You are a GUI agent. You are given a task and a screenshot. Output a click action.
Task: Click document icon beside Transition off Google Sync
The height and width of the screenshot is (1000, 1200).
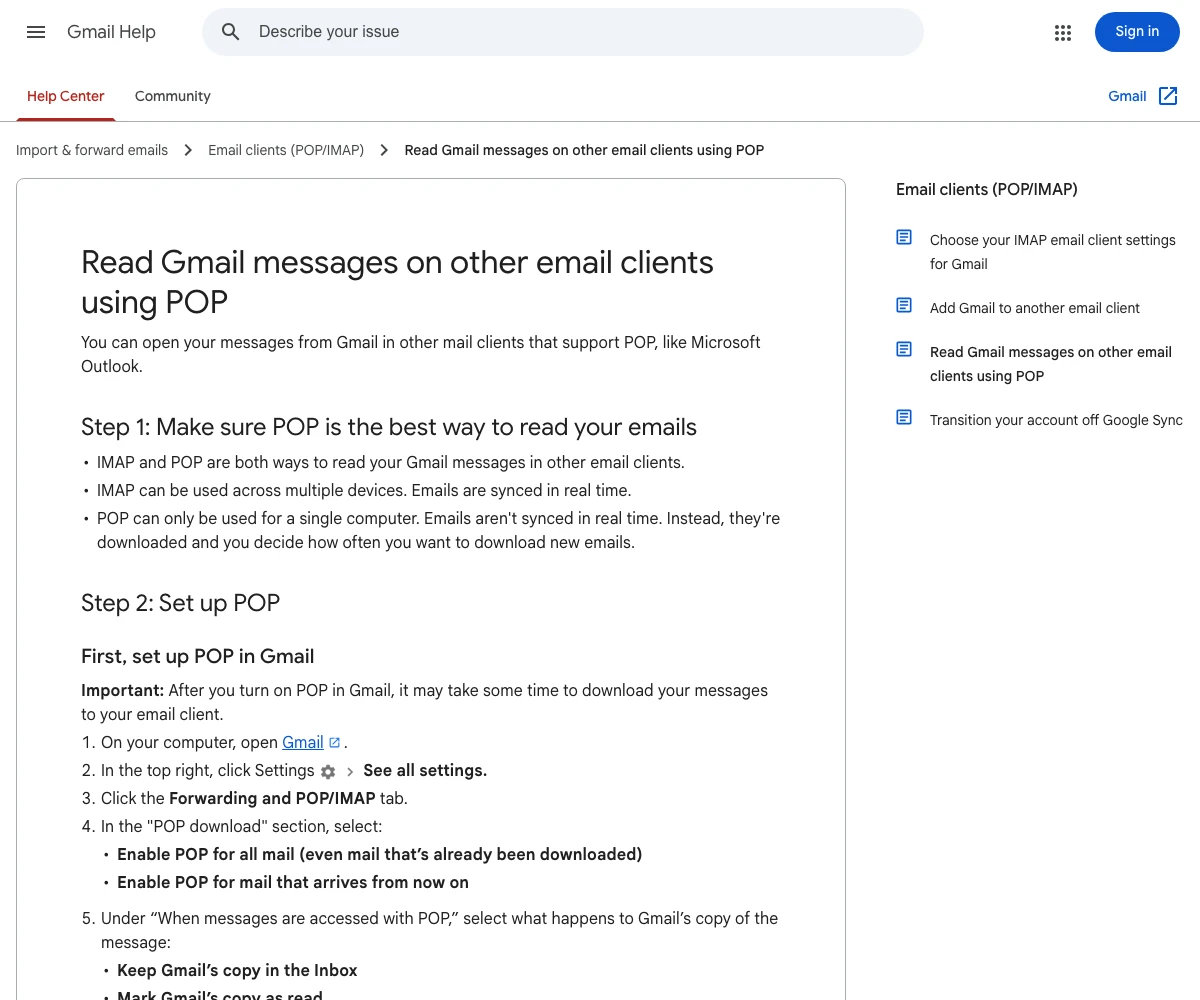pyautogui.click(x=904, y=417)
